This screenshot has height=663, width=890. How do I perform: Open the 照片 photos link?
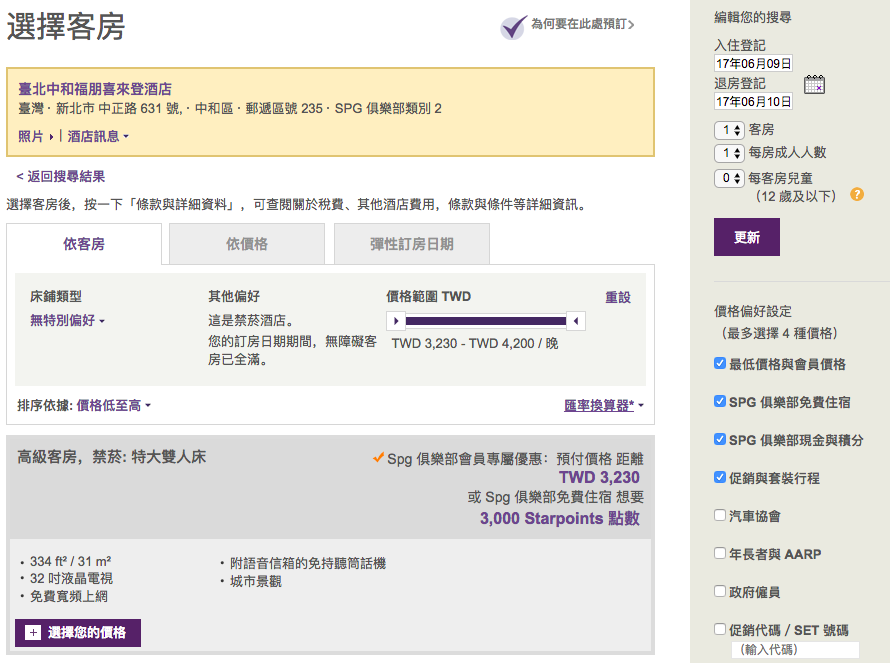point(35,136)
